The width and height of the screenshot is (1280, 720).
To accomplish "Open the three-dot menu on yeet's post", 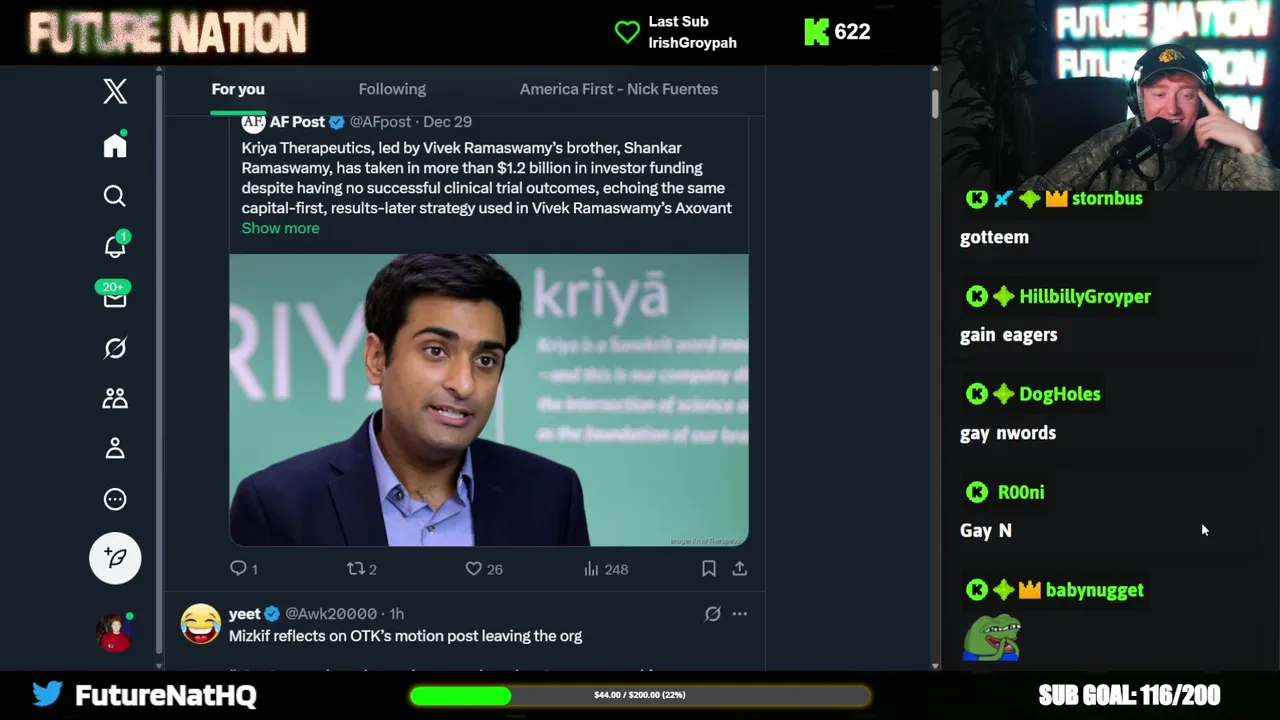I will tap(739, 614).
